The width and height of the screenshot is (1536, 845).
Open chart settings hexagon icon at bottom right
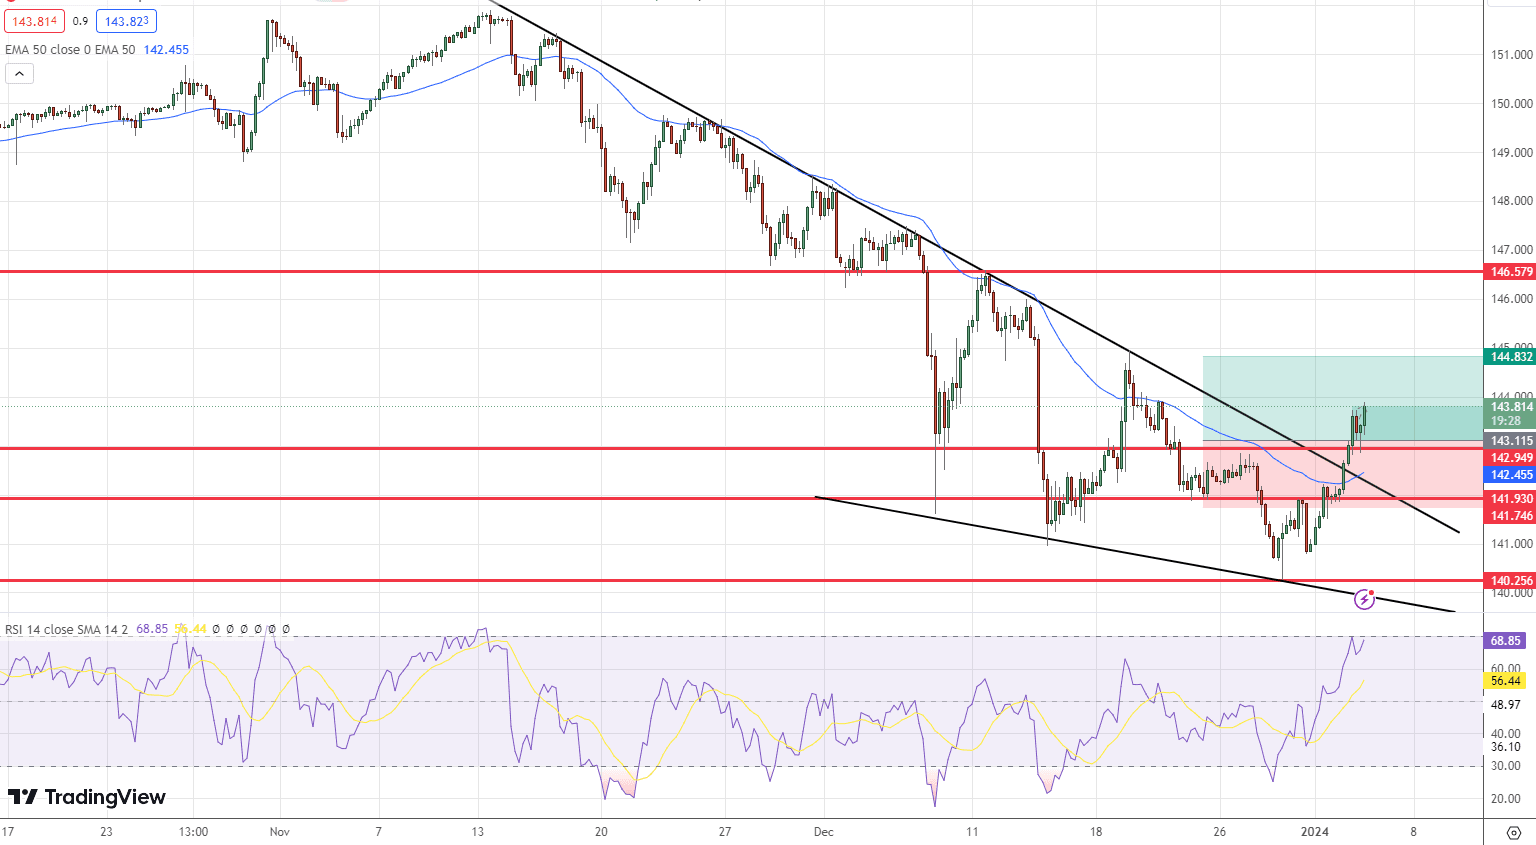[1513, 832]
